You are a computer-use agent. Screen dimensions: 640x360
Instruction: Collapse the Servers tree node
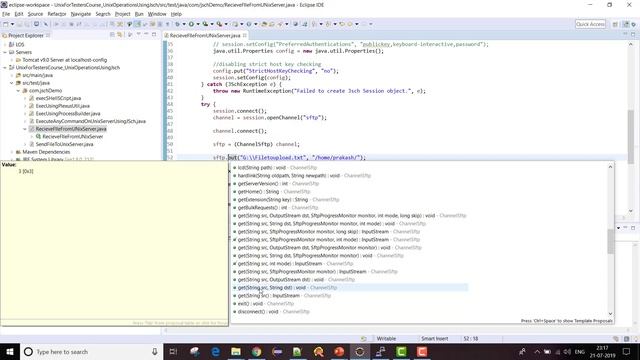(5, 52)
